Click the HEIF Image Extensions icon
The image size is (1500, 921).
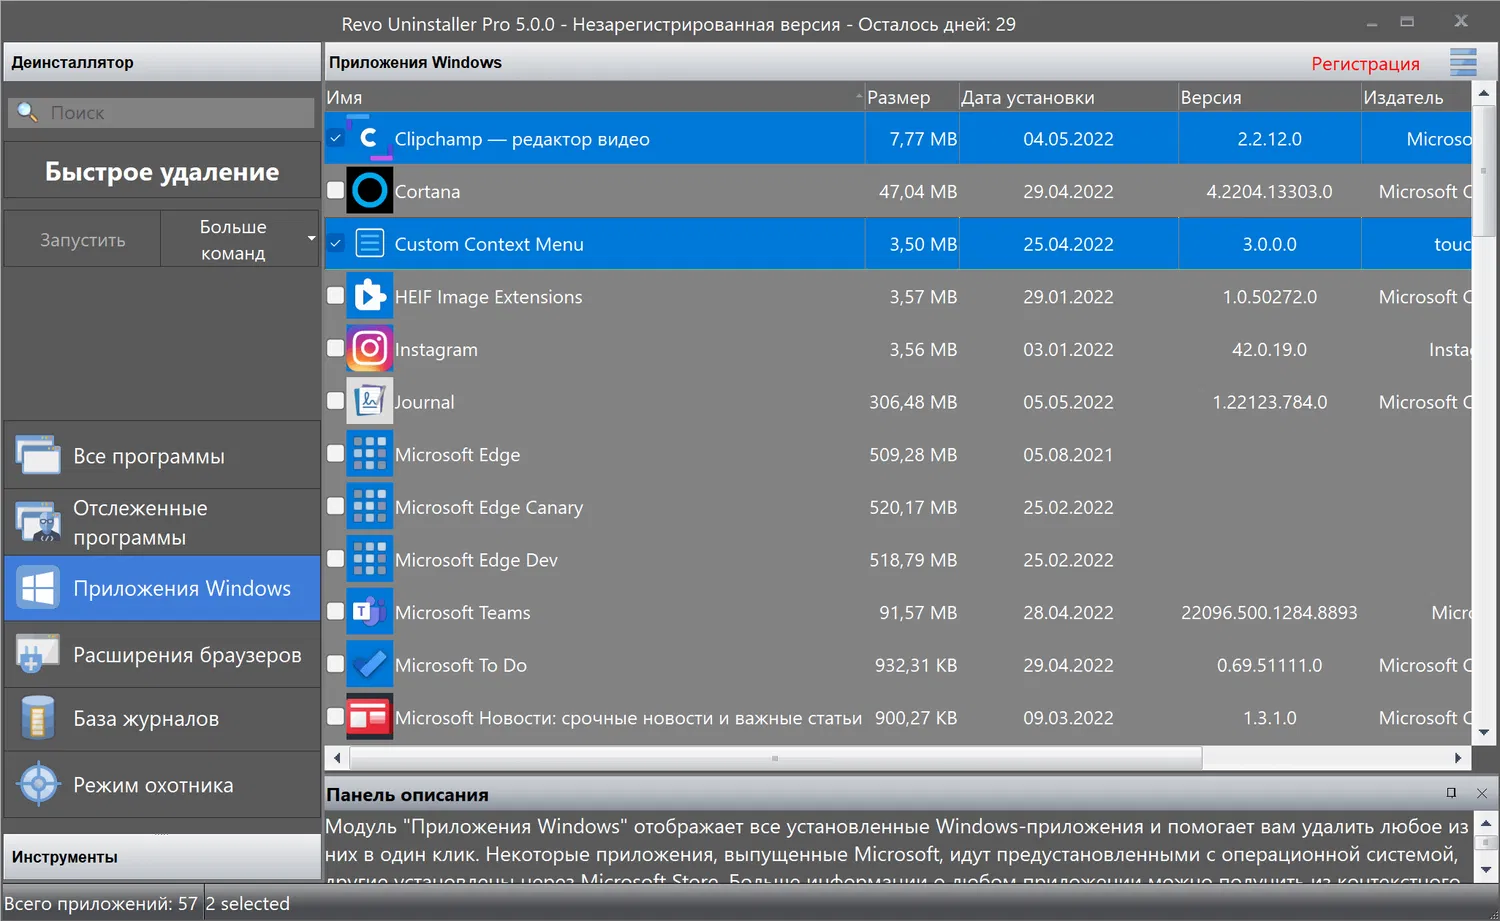pyautogui.click(x=369, y=296)
